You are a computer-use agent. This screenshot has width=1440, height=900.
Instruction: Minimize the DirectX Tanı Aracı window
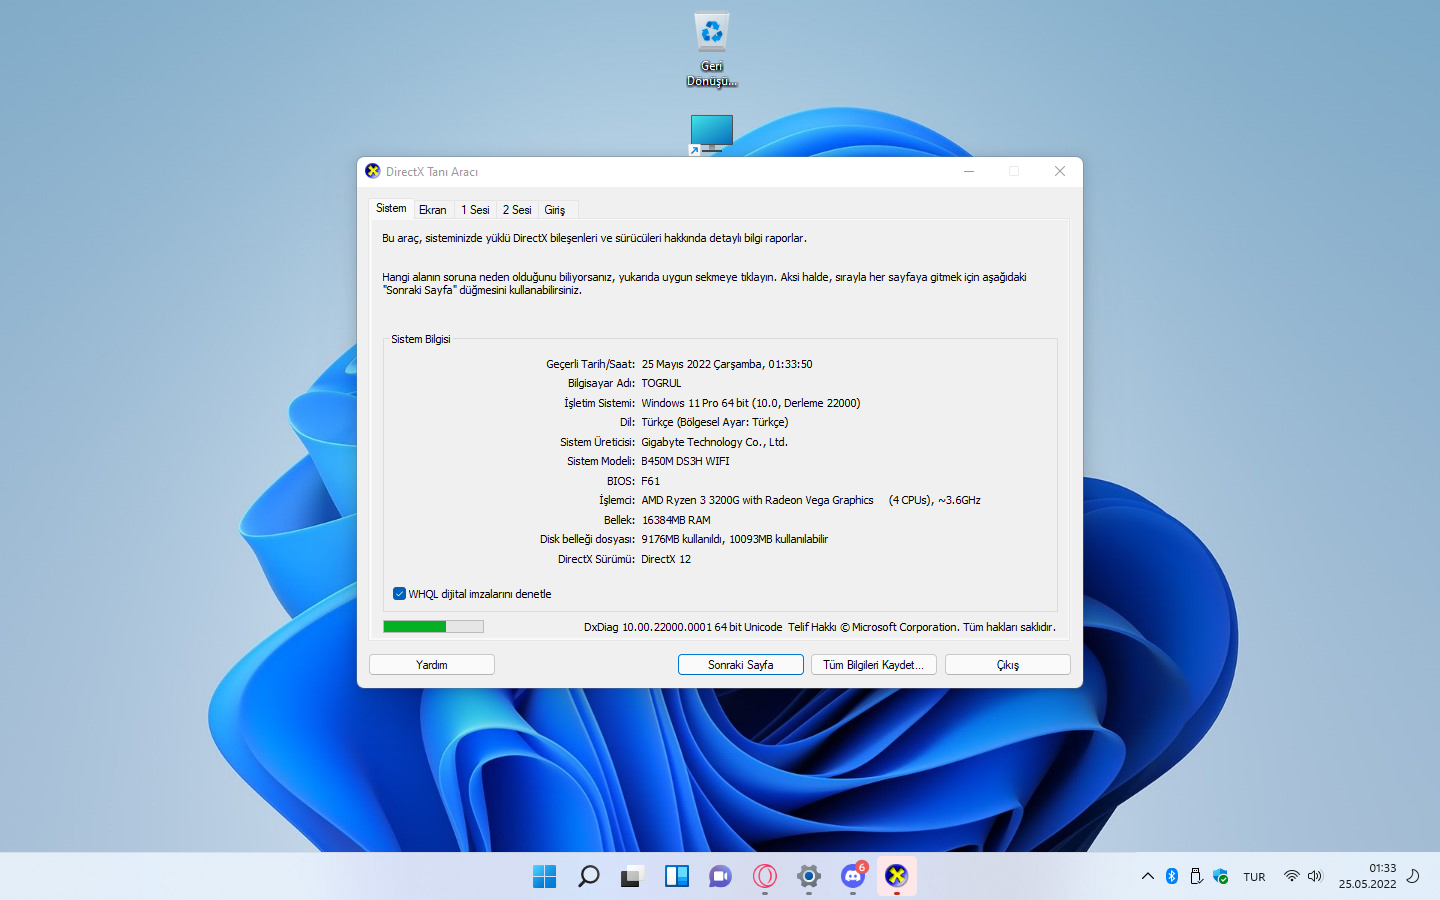pos(969,171)
